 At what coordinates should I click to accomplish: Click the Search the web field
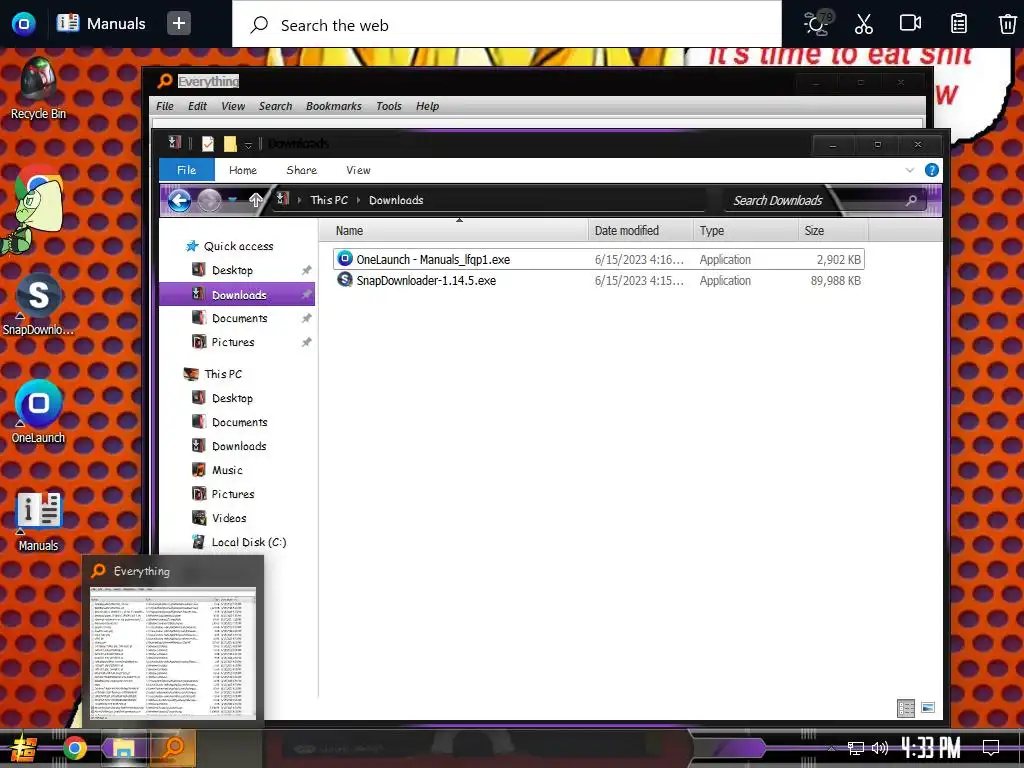click(x=507, y=25)
